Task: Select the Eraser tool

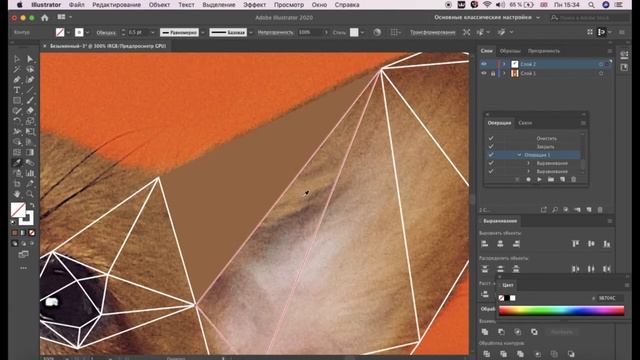Action: point(30,111)
